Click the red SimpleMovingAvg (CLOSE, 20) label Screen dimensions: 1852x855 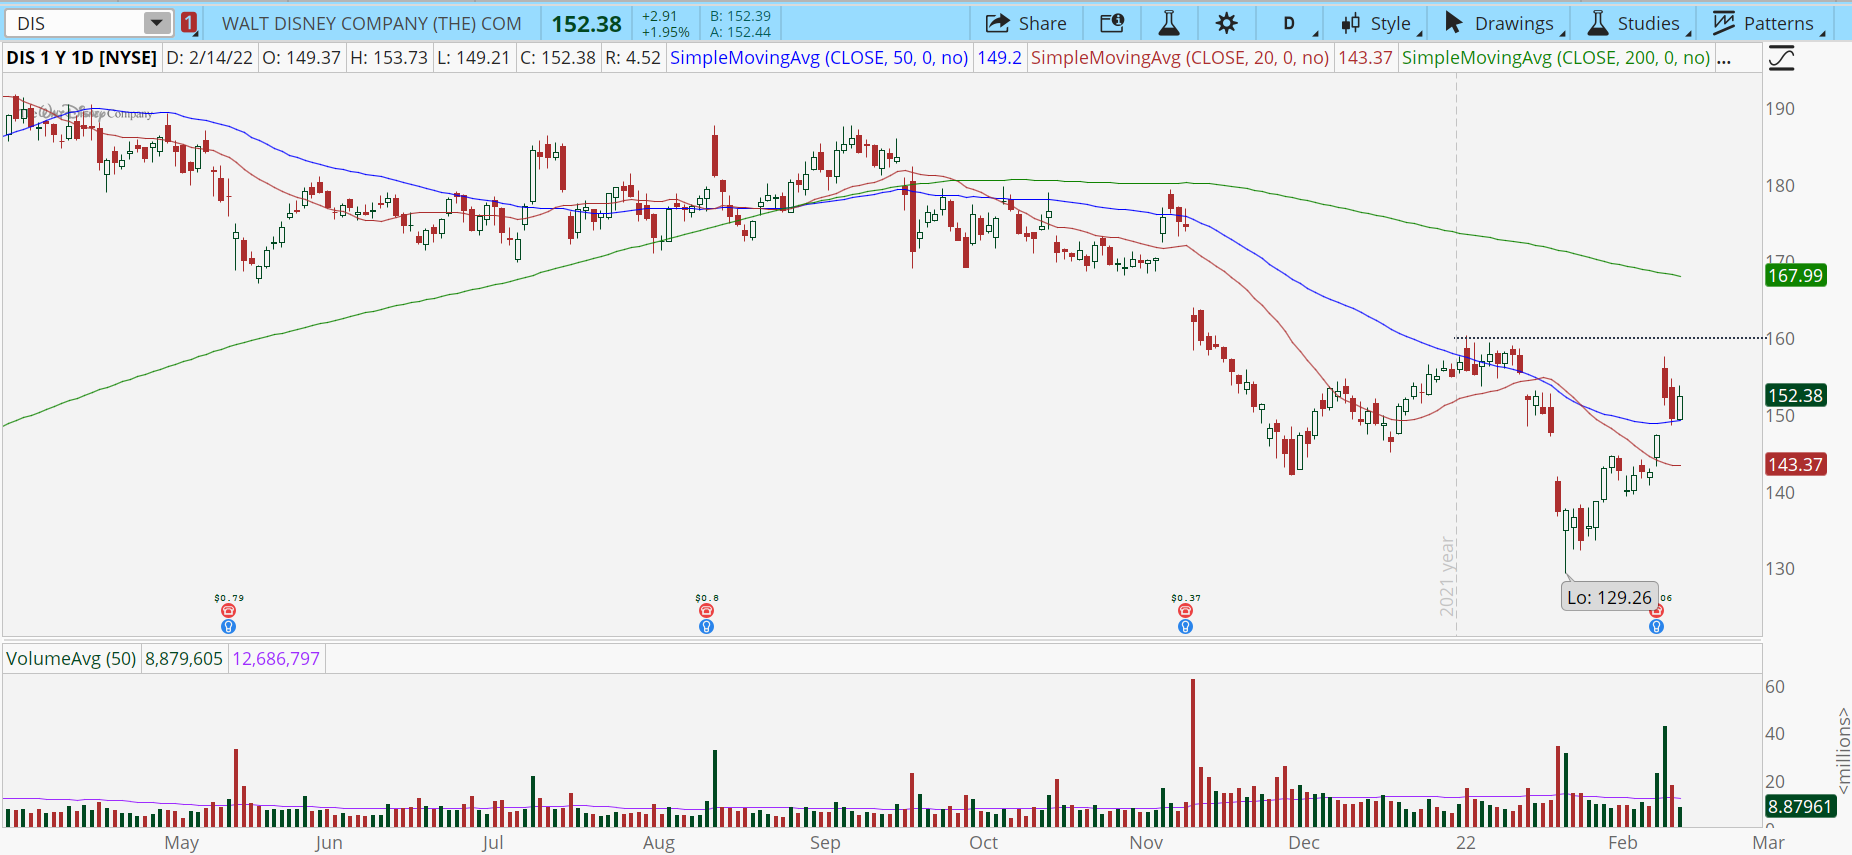pyautogui.click(x=1180, y=58)
